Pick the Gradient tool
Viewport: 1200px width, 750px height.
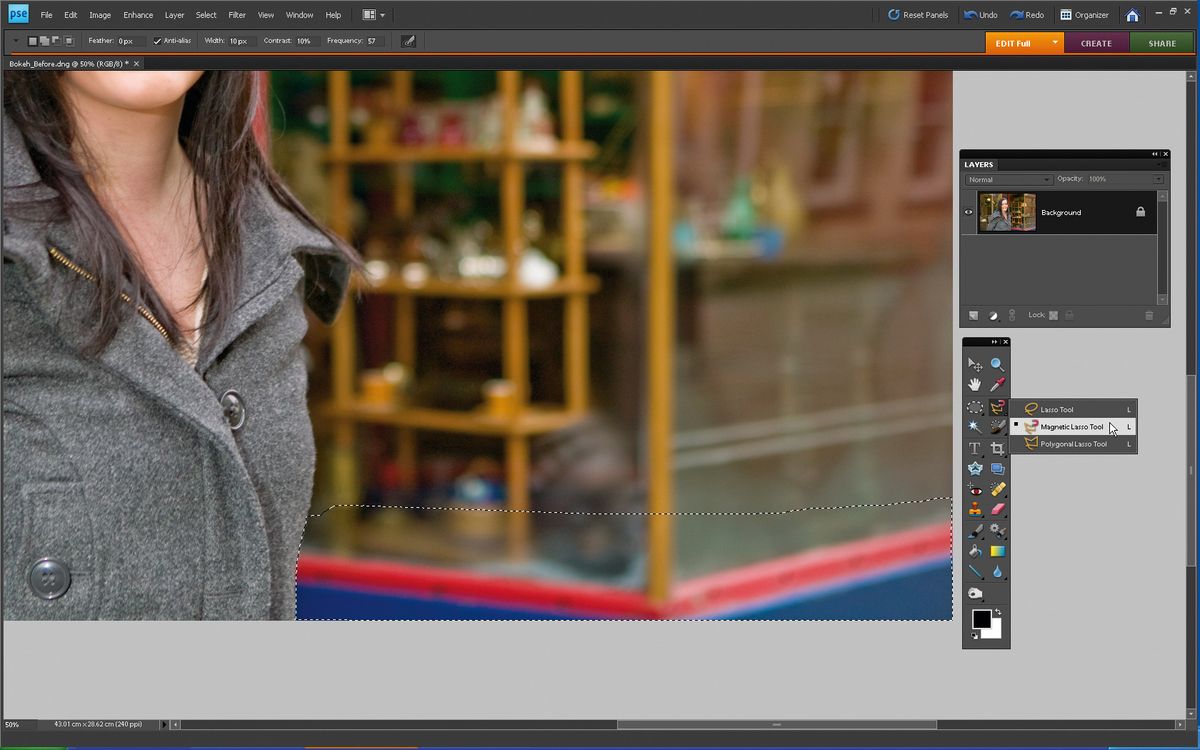(997, 553)
